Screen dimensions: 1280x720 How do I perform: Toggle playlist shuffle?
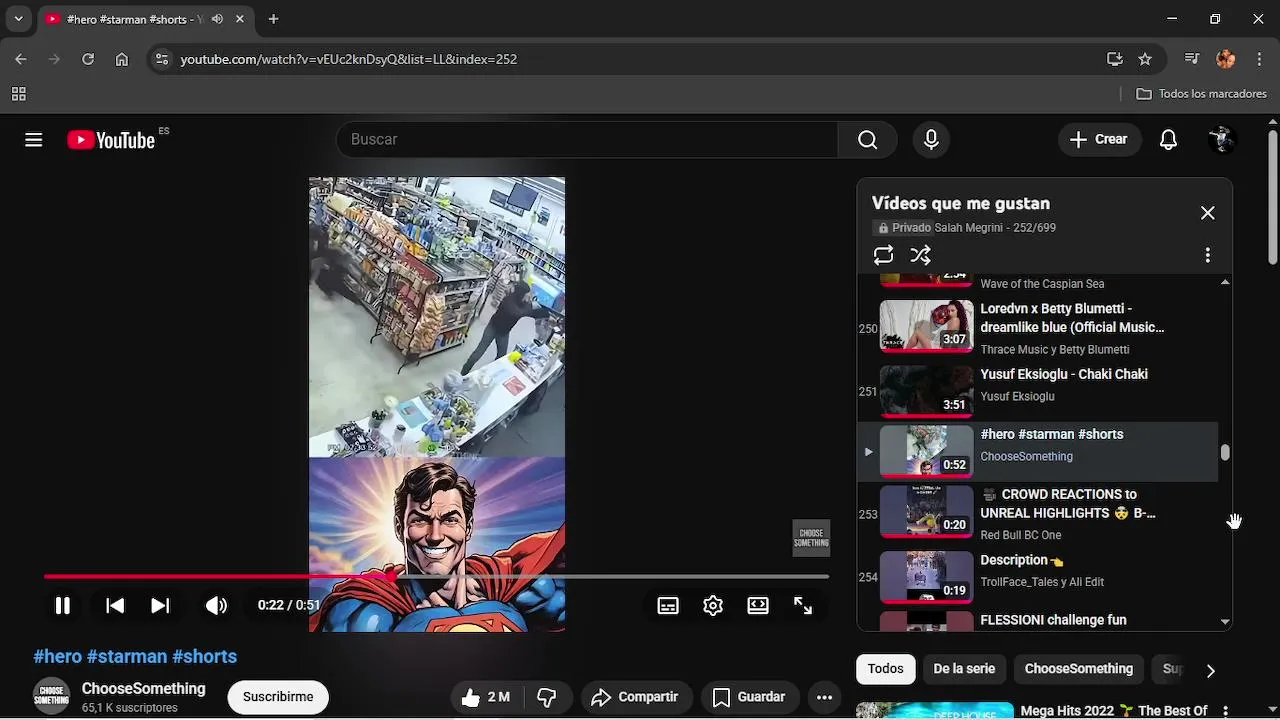tap(921, 255)
